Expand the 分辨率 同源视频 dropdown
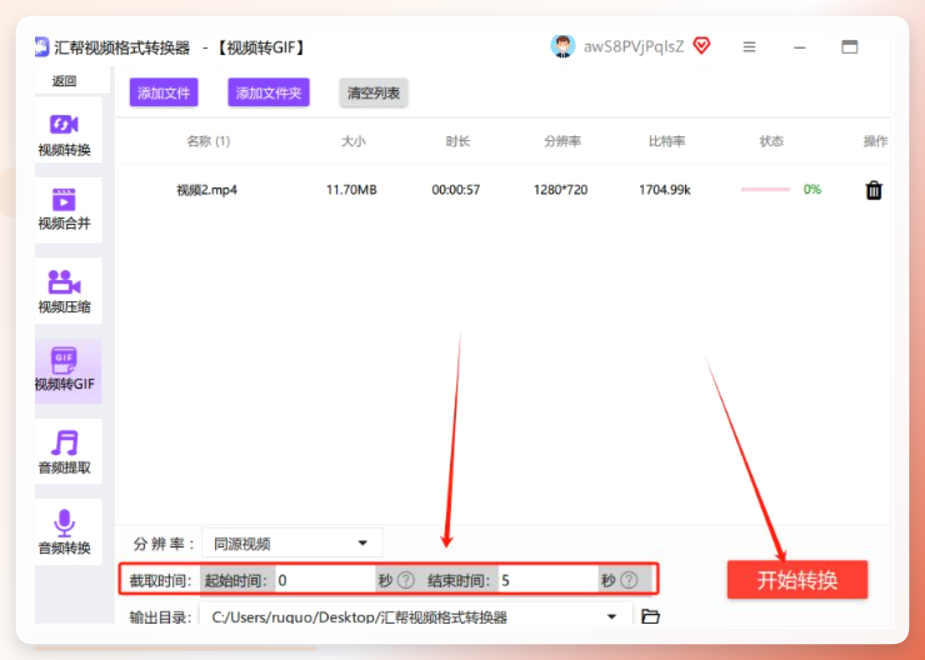Image resolution: width=925 pixels, height=660 pixels. pyautogui.click(x=292, y=543)
